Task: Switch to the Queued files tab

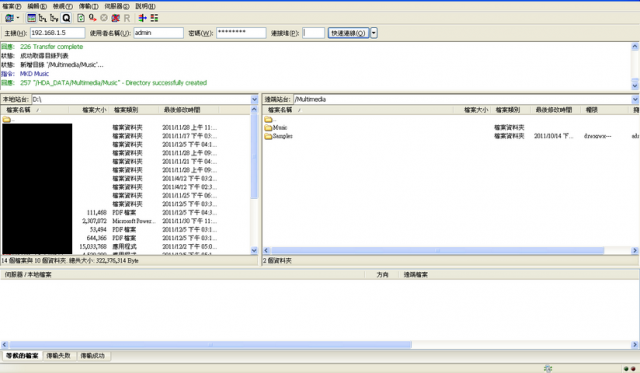Action: point(22,356)
